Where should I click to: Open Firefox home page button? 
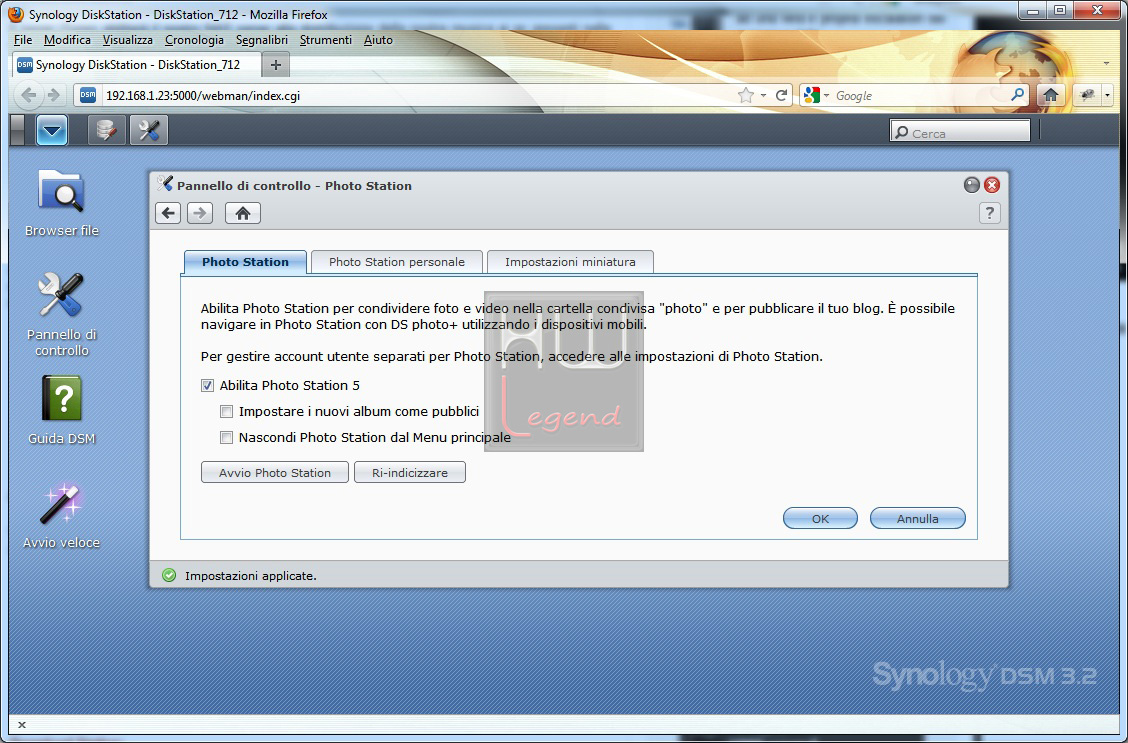pos(1051,95)
